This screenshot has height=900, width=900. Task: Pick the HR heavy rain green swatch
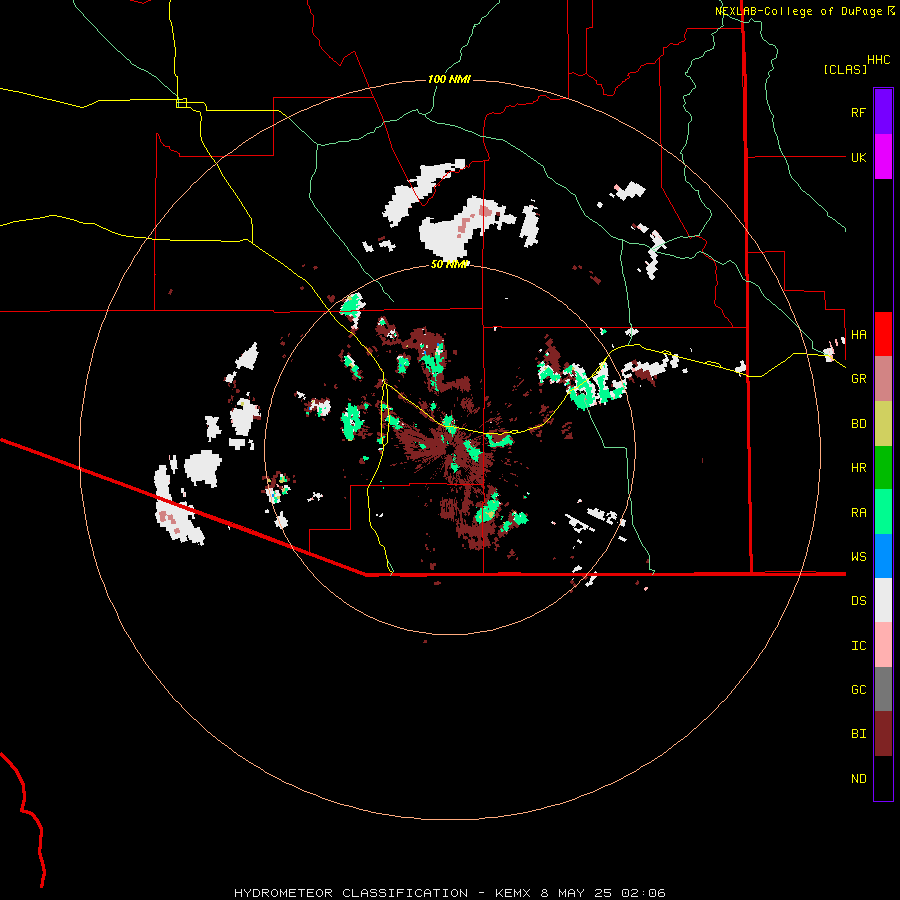(x=883, y=467)
